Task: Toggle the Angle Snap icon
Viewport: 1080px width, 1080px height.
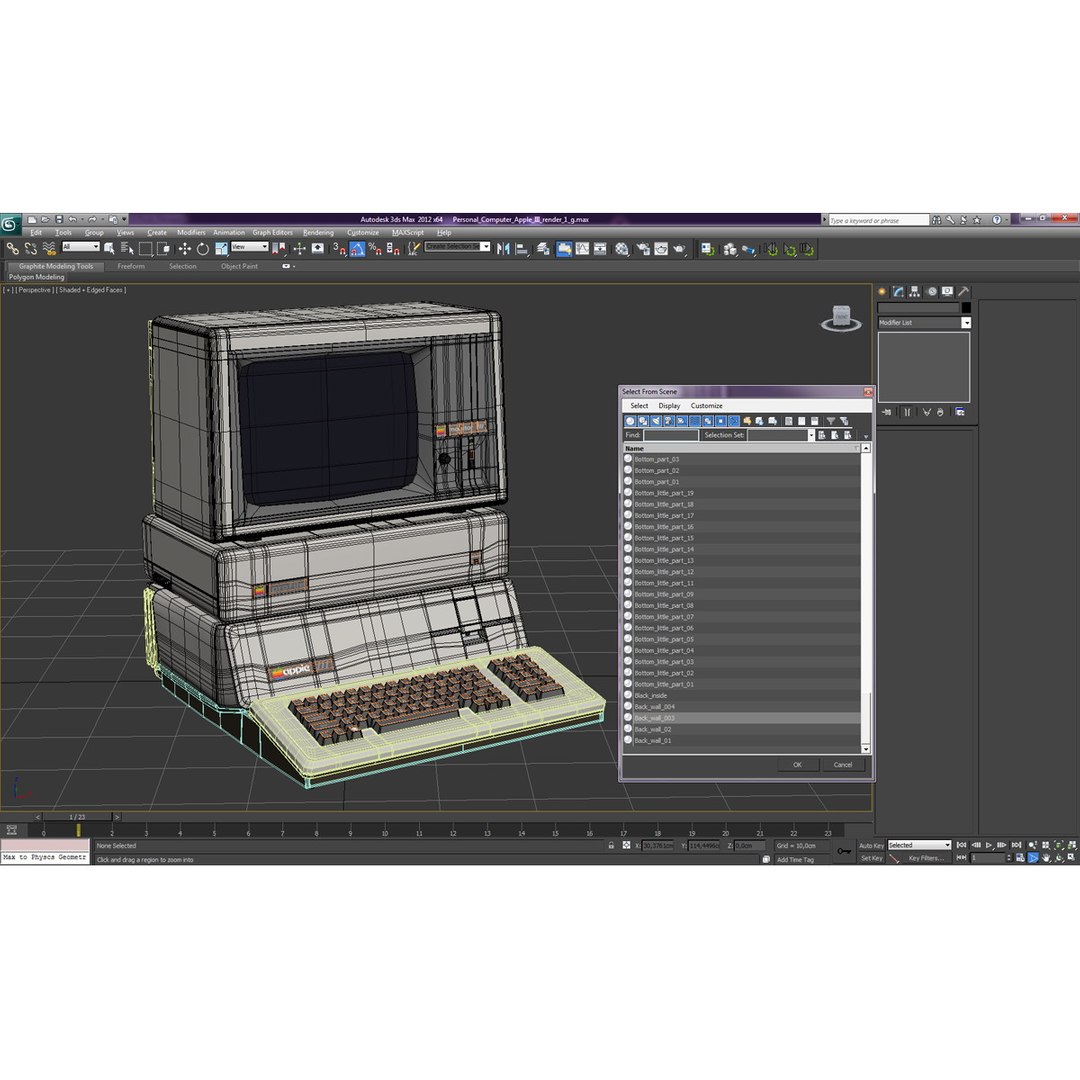Action: pos(357,249)
